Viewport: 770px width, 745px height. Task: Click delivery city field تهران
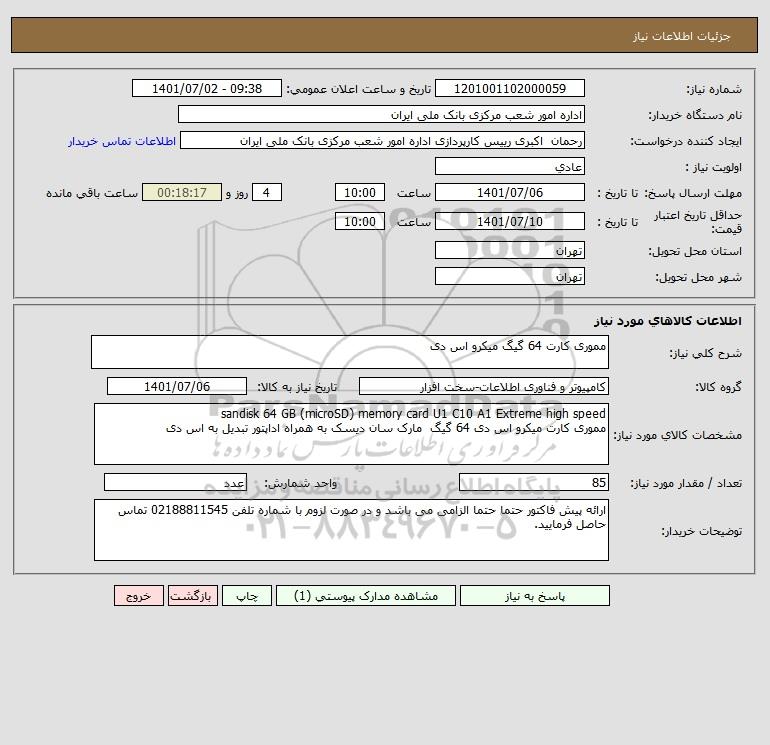(510, 276)
